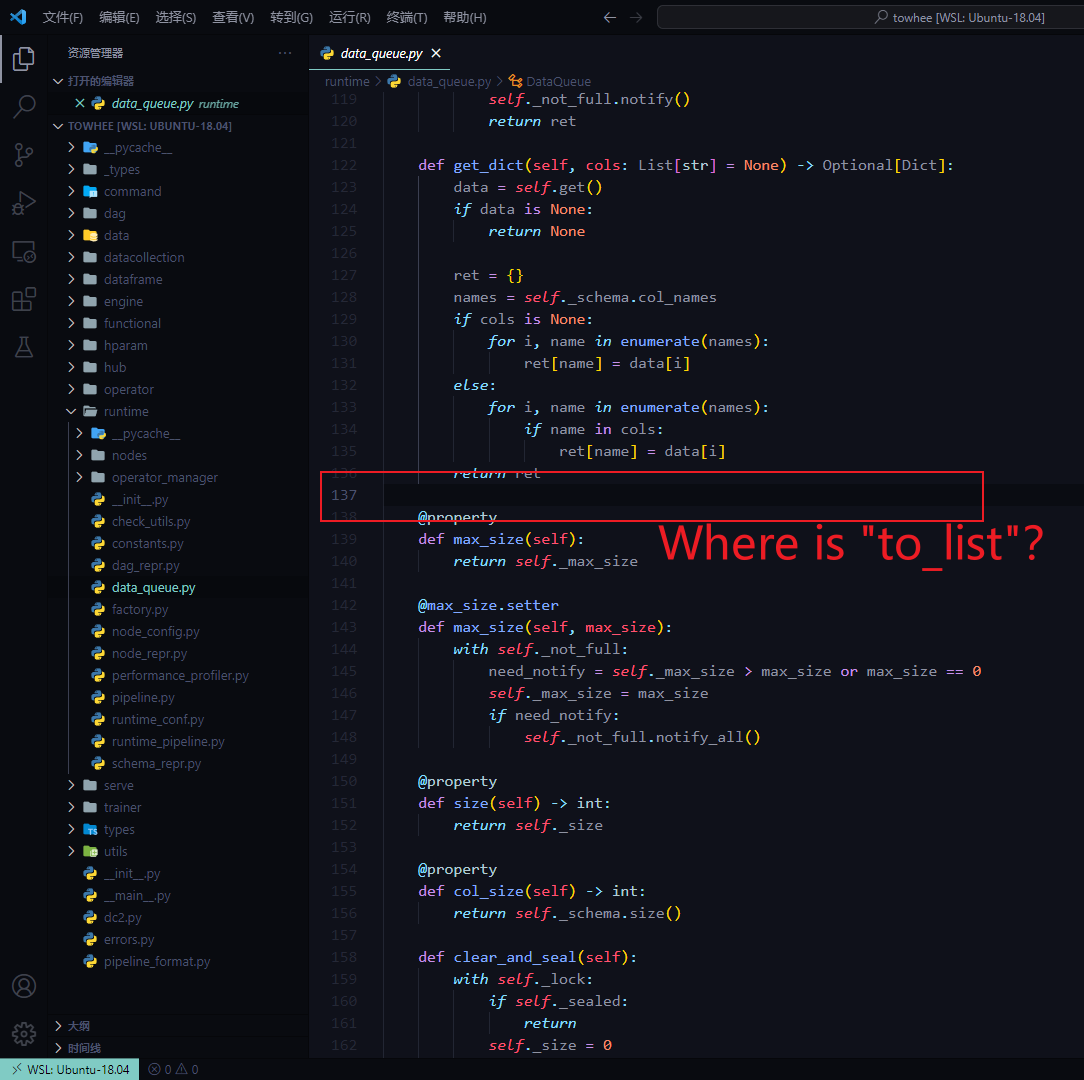Open the 查看(V) menu
The width and height of the screenshot is (1084, 1080).
(x=233, y=17)
